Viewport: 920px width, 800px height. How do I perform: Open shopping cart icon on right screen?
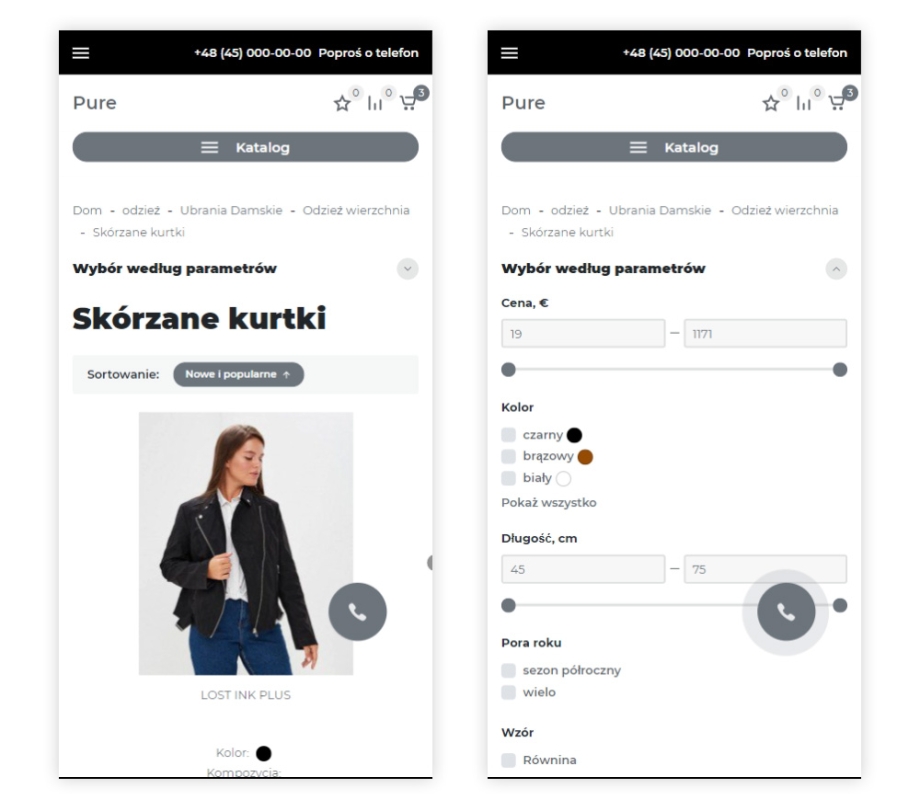(x=837, y=103)
